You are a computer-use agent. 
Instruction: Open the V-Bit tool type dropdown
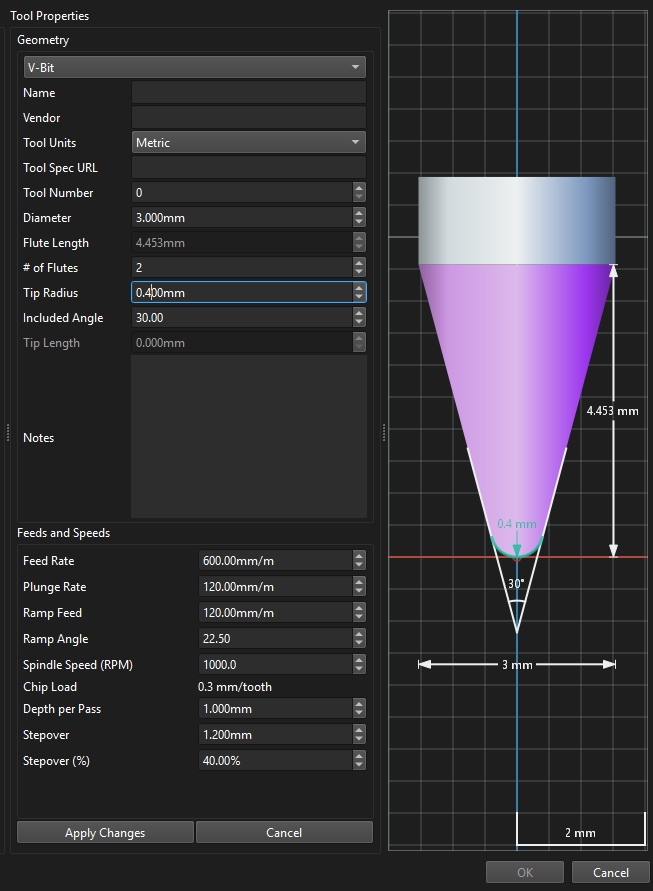194,67
